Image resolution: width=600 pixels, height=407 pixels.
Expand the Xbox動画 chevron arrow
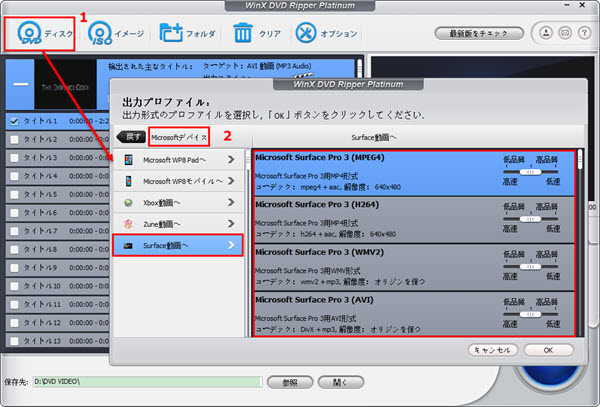click(x=231, y=202)
